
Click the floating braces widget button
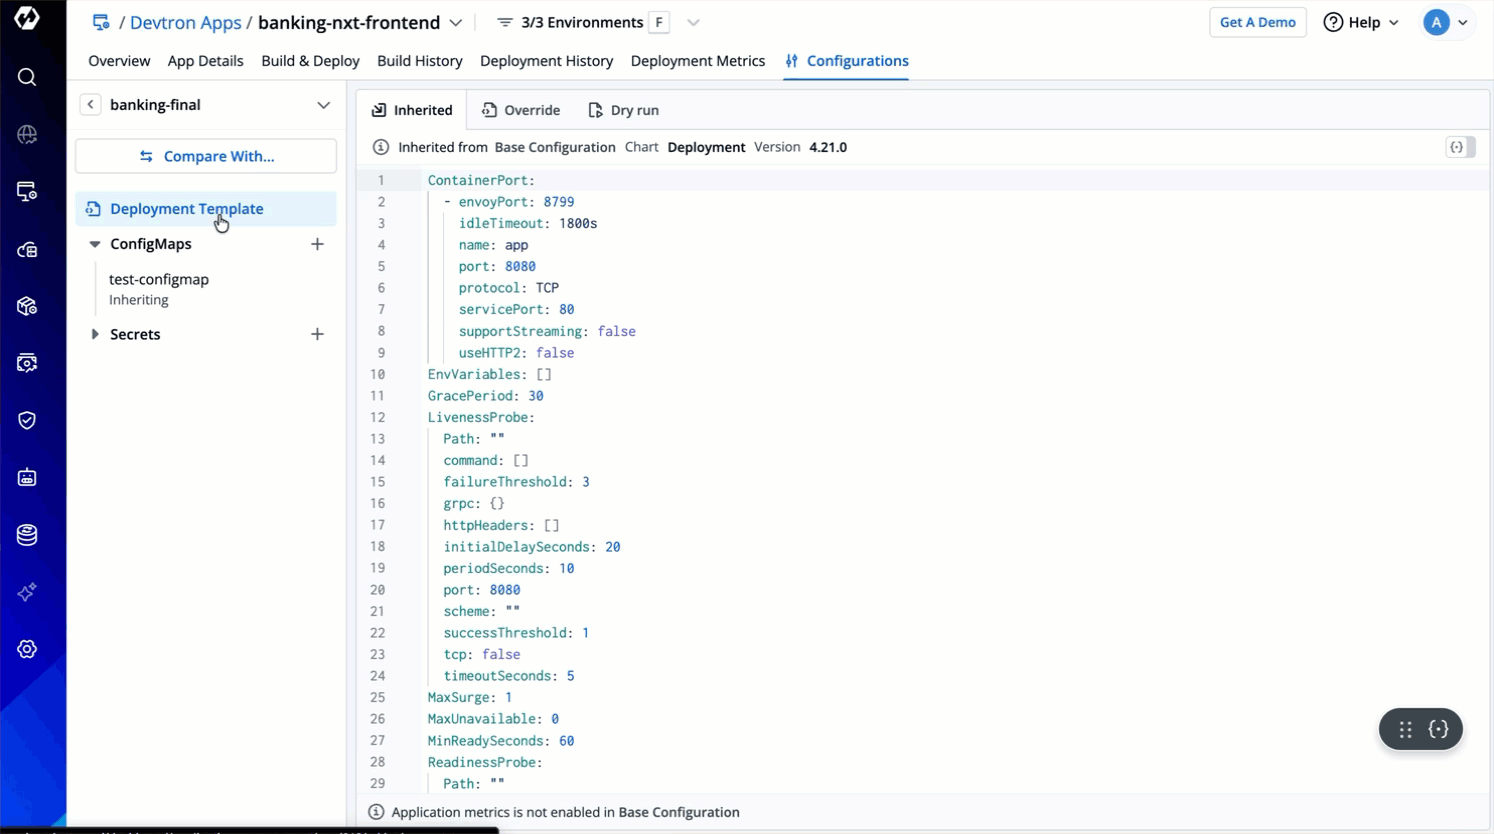pyautogui.click(x=1438, y=729)
